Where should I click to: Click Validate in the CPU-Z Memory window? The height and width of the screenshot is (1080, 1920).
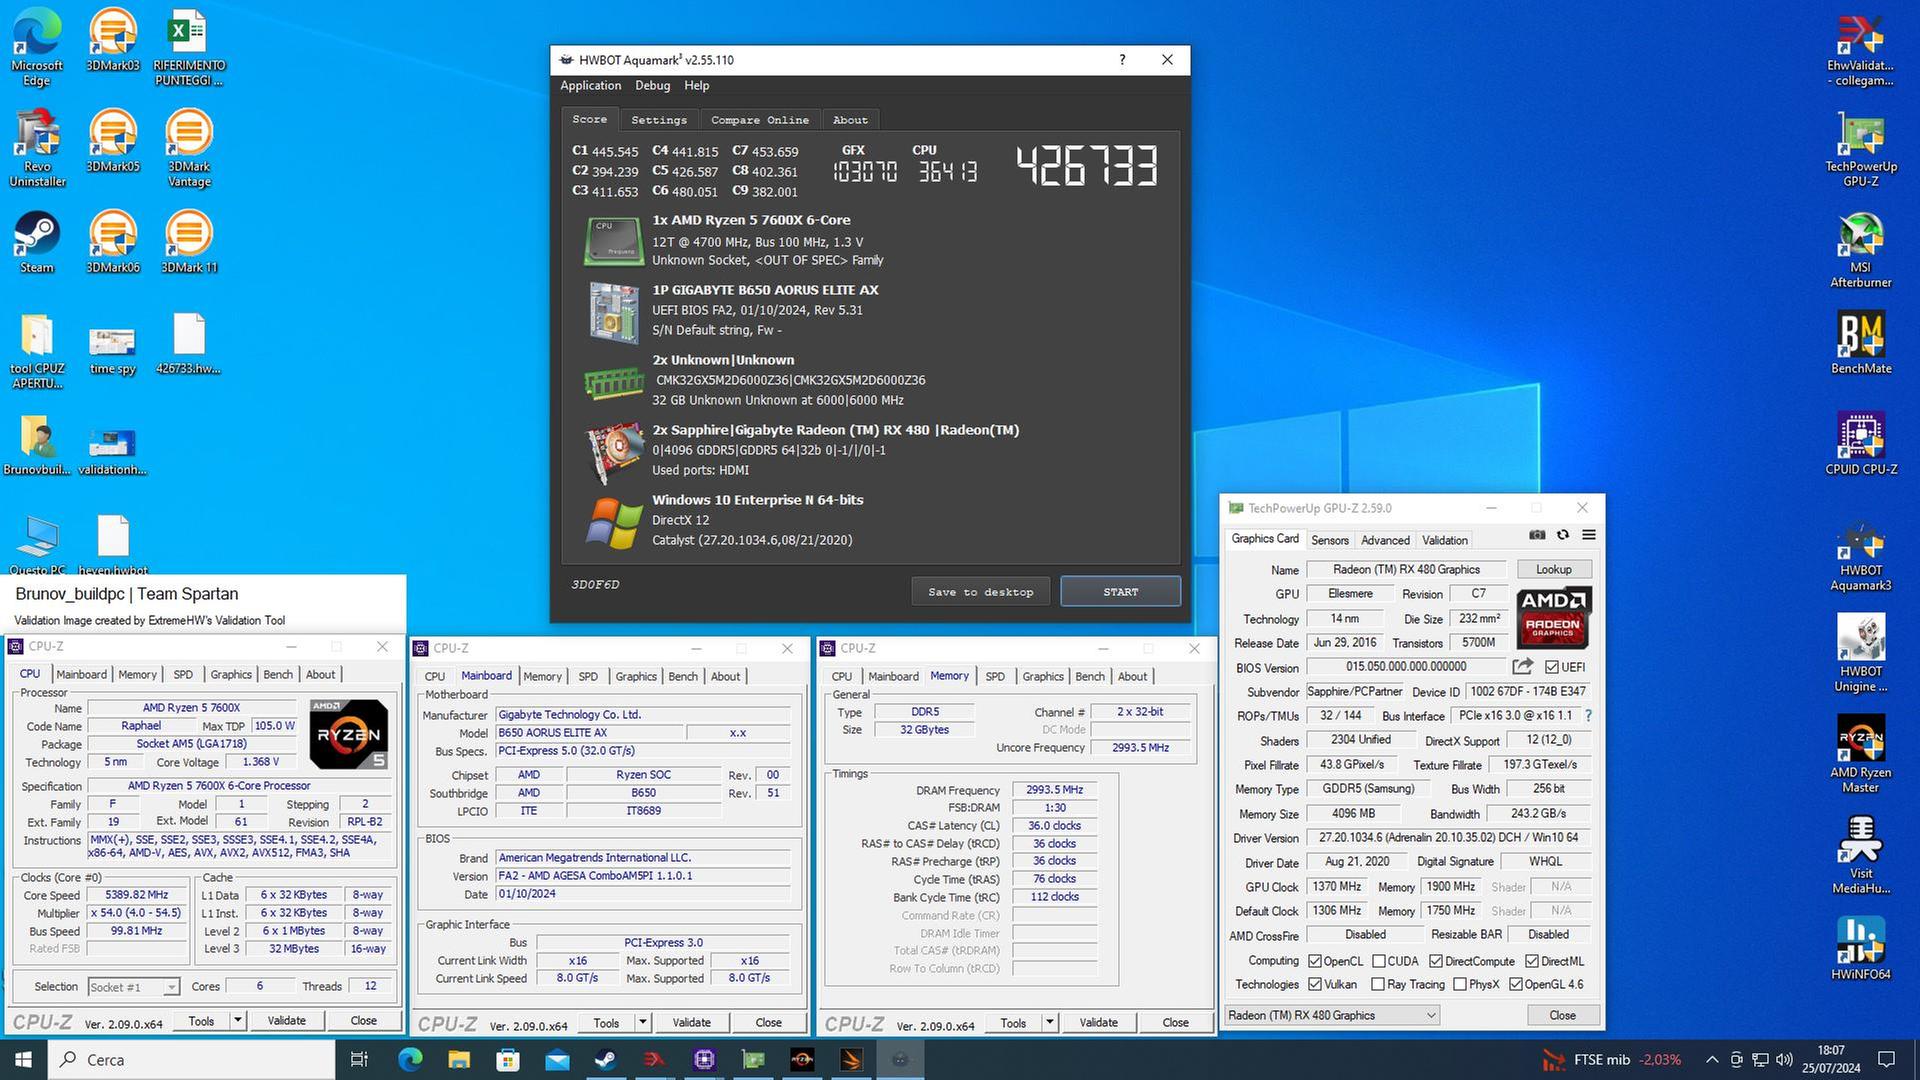pyautogui.click(x=1098, y=1022)
